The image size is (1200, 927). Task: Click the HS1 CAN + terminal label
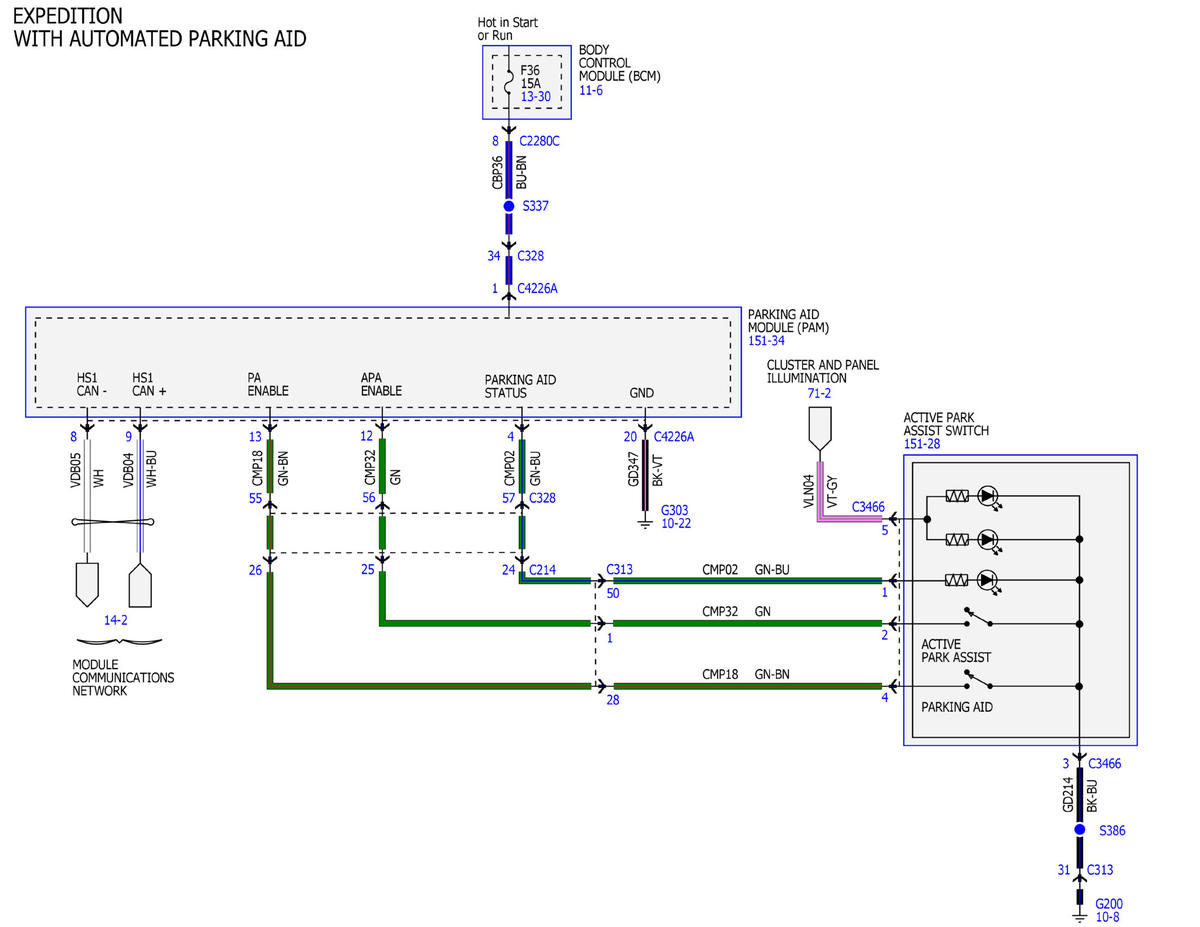[x=149, y=384]
